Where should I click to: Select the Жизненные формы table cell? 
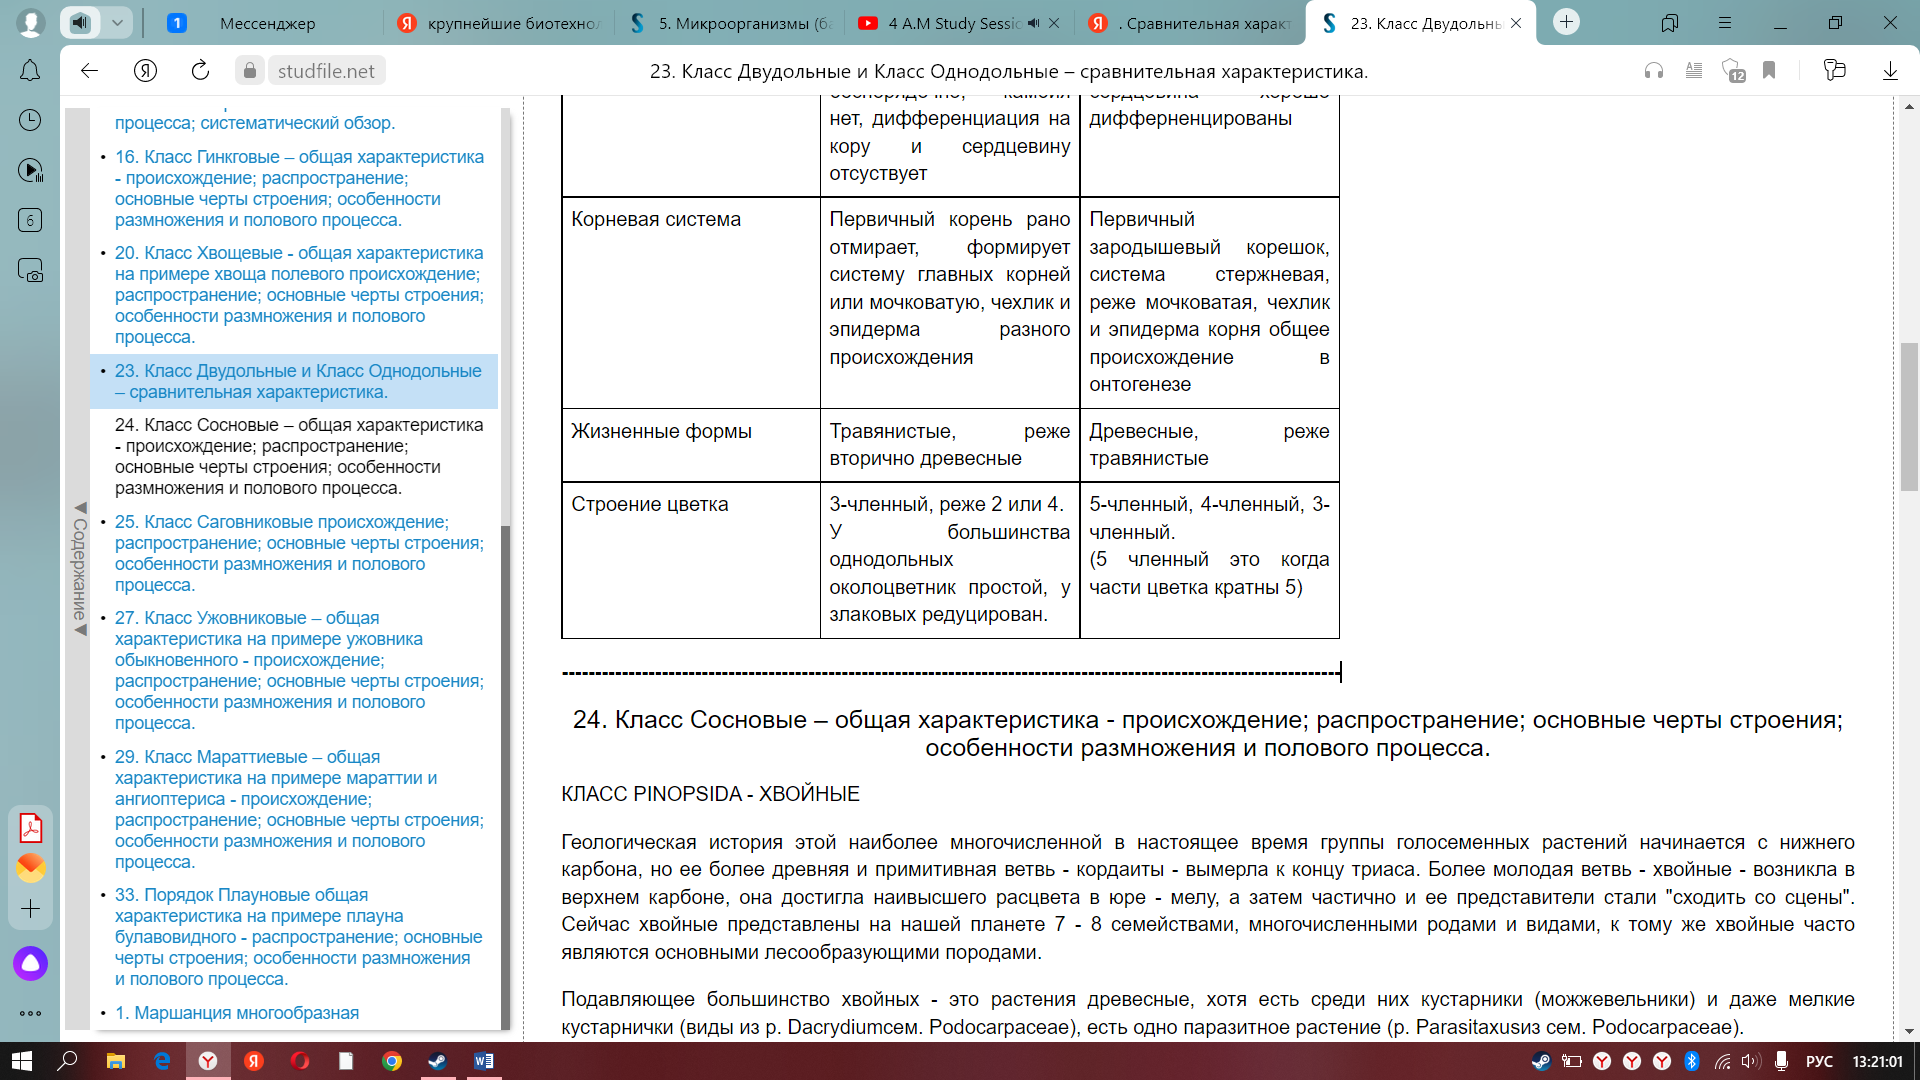(x=691, y=445)
